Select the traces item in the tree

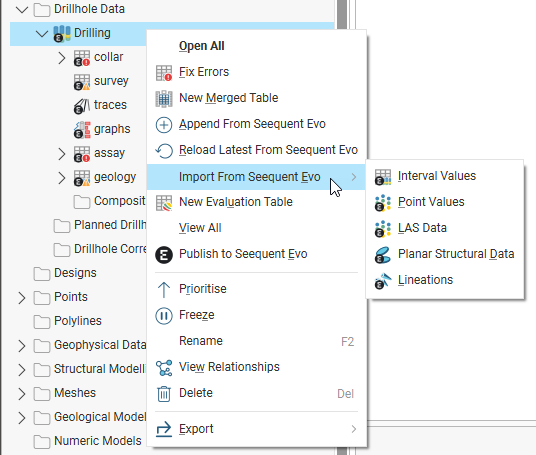click(x=110, y=105)
